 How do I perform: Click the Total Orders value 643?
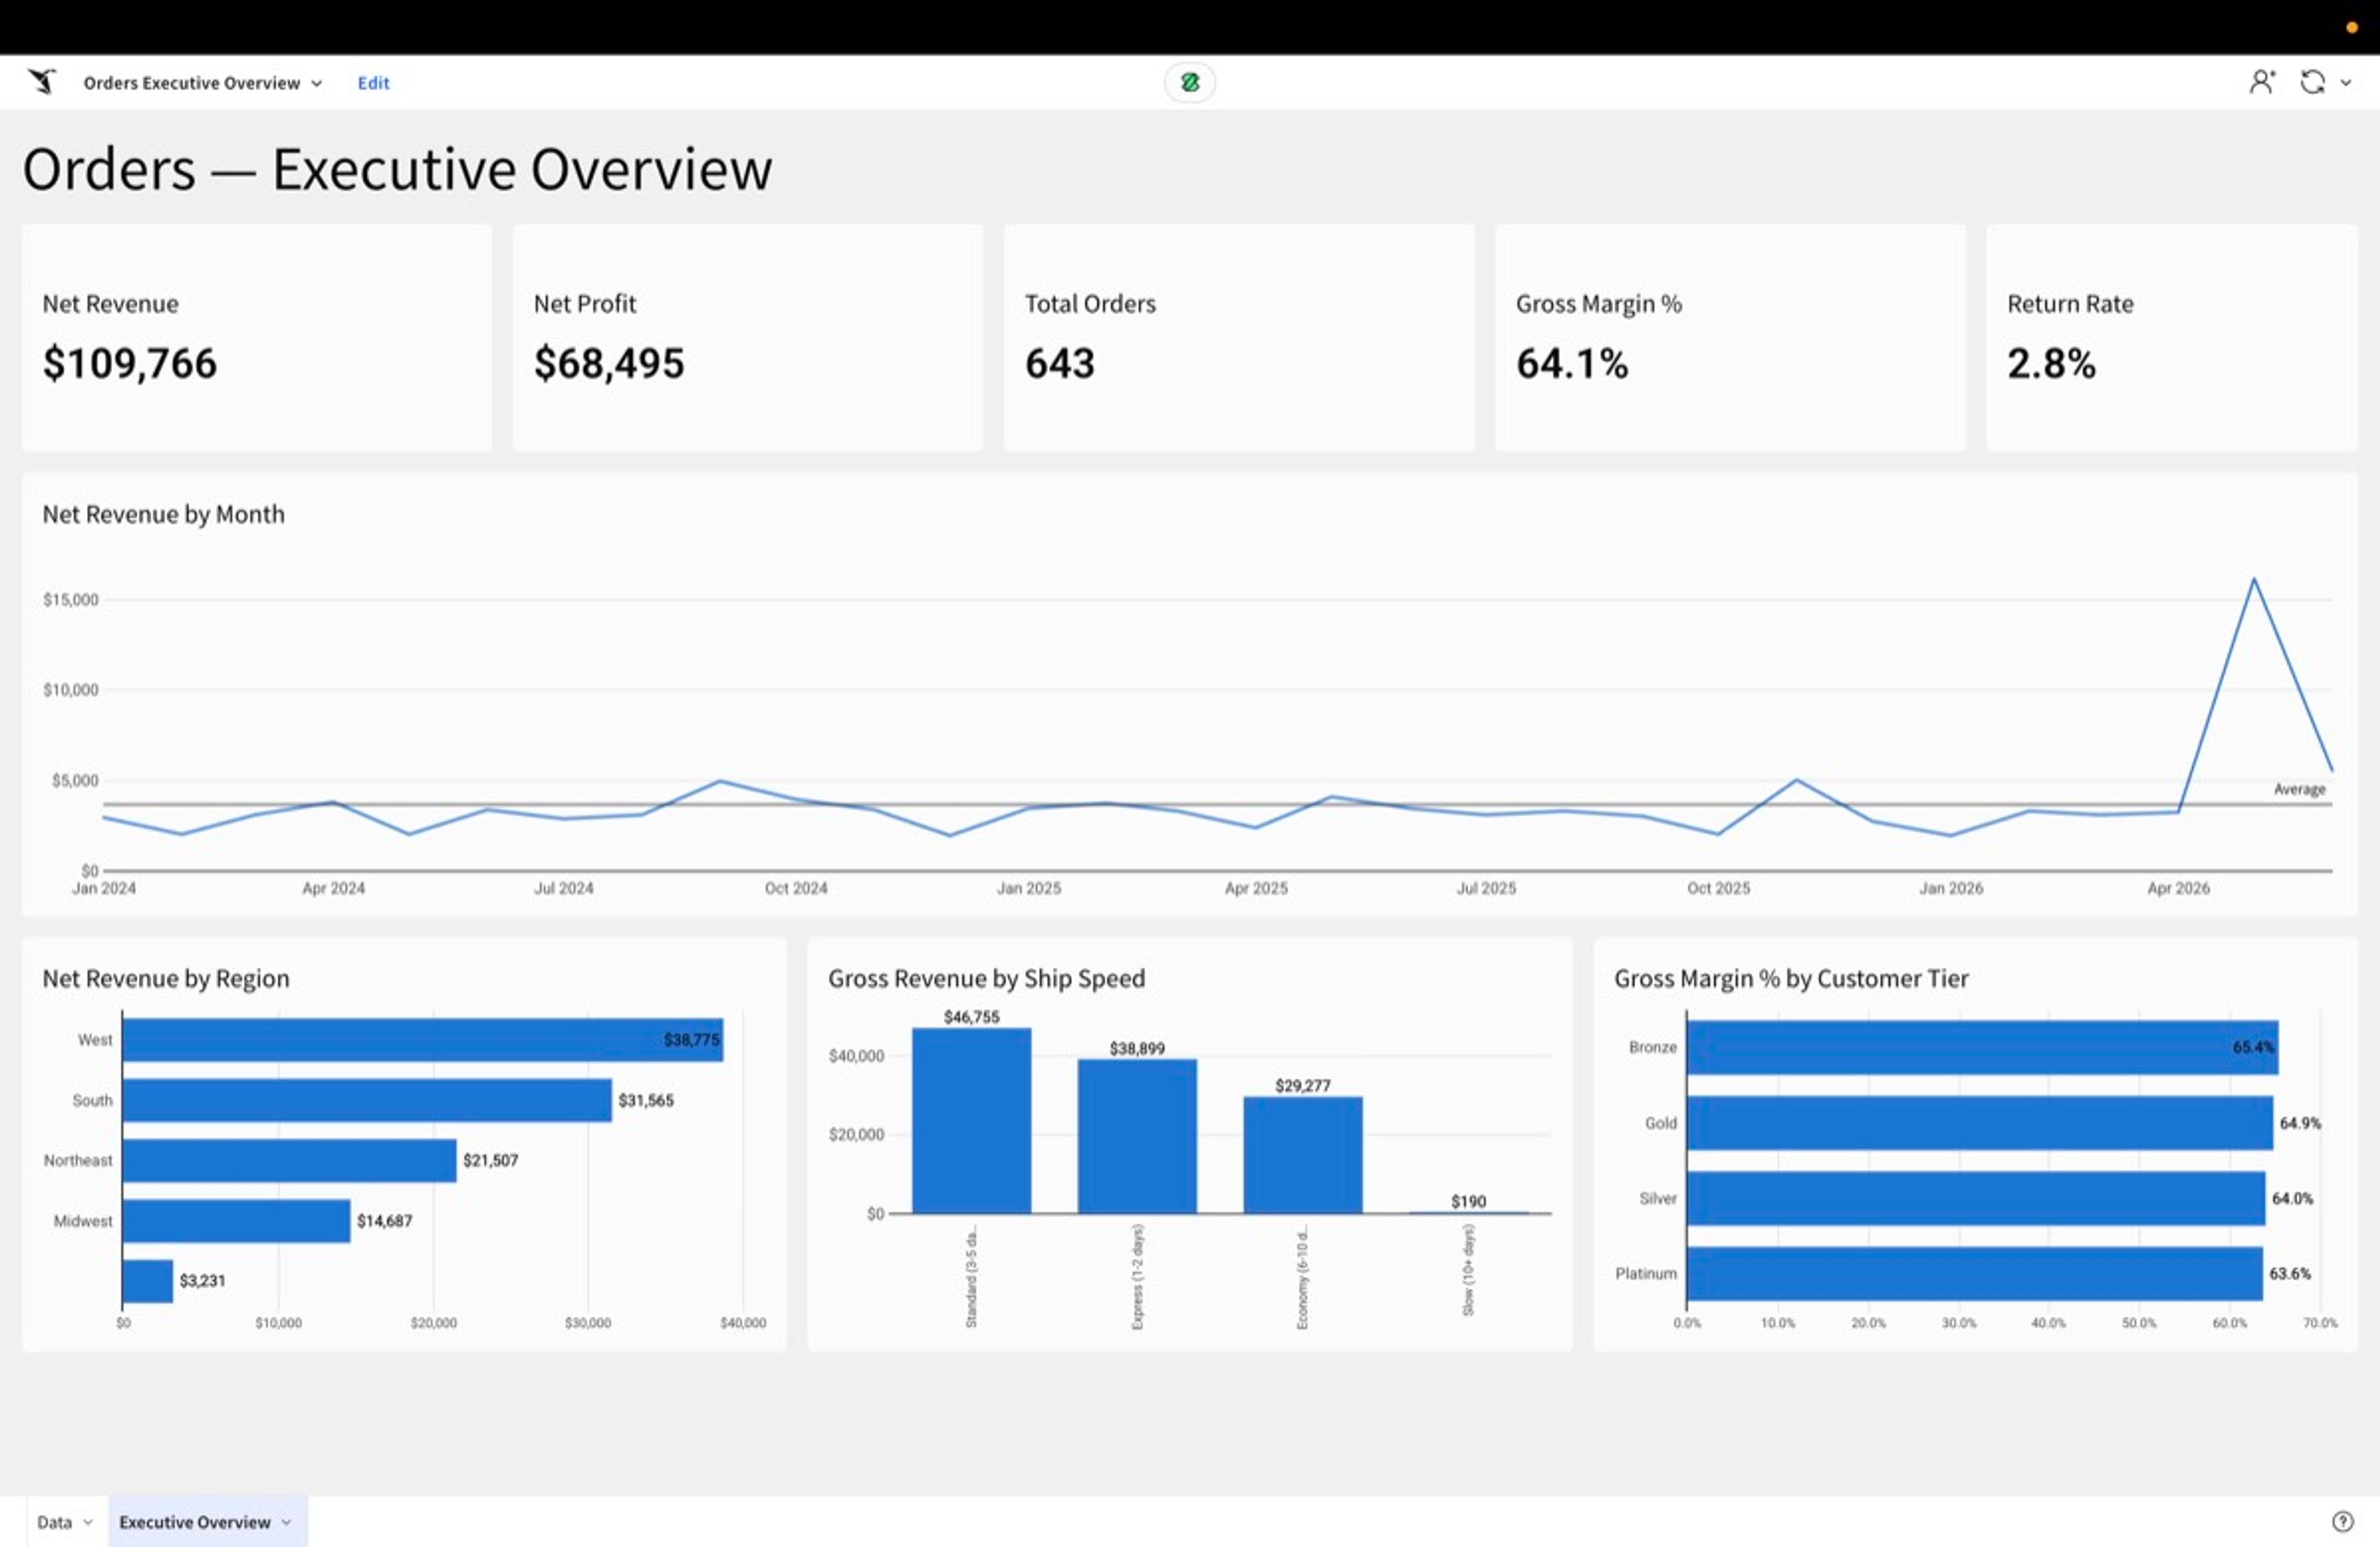pyautogui.click(x=1059, y=363)
